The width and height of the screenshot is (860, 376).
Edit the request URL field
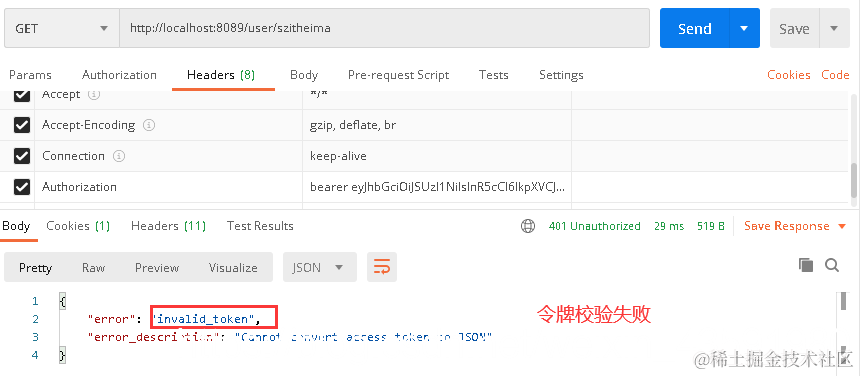pos(384,28)
